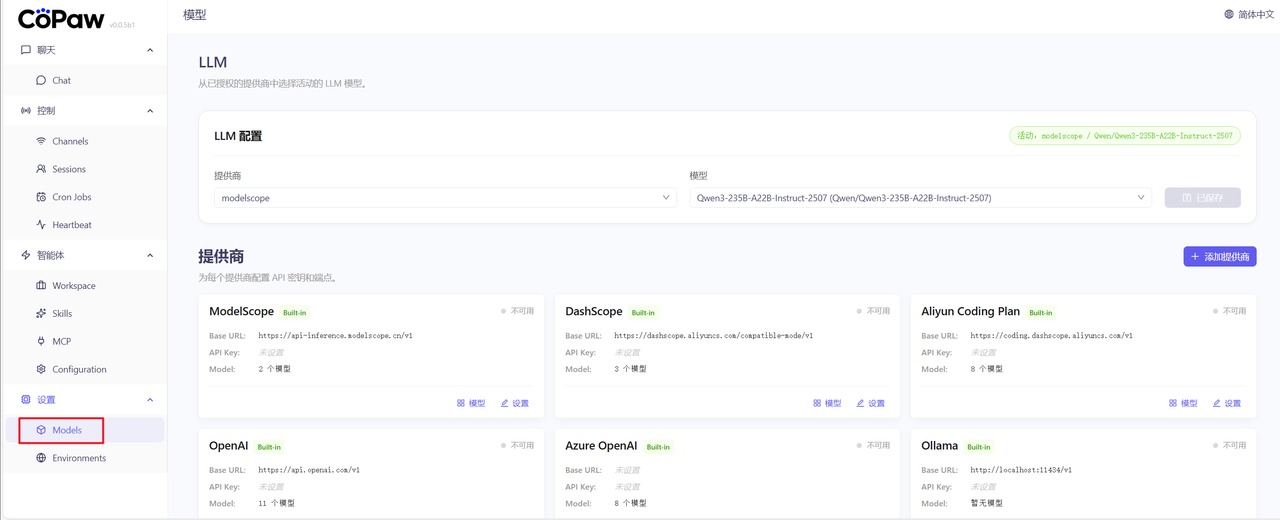The height and width of the screenshot is (520, 1280).
Task: Click the gear icon beside 设置 group
Action: [26, 399]
